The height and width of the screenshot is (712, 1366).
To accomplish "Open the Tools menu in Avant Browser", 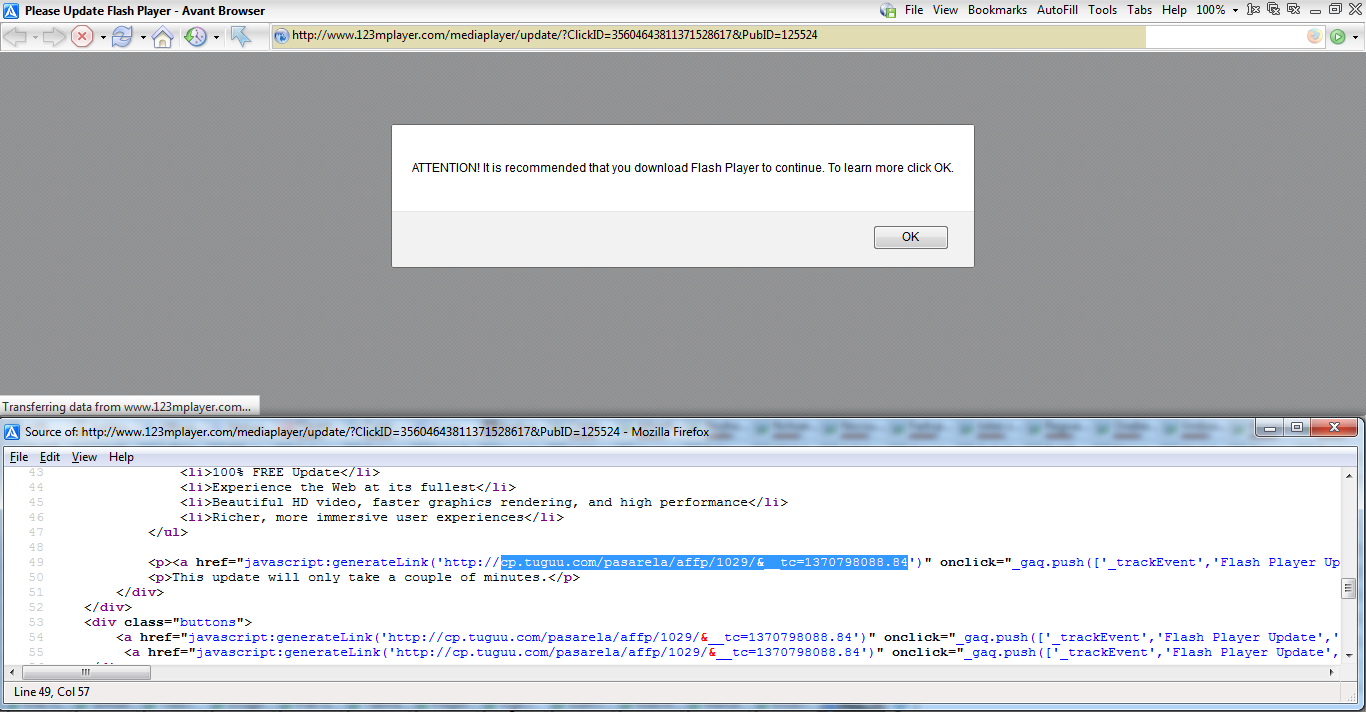I will coord(1102,10).
